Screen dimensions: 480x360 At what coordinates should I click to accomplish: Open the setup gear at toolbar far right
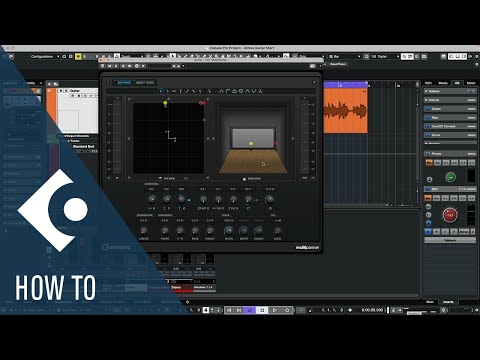[477, 57]
